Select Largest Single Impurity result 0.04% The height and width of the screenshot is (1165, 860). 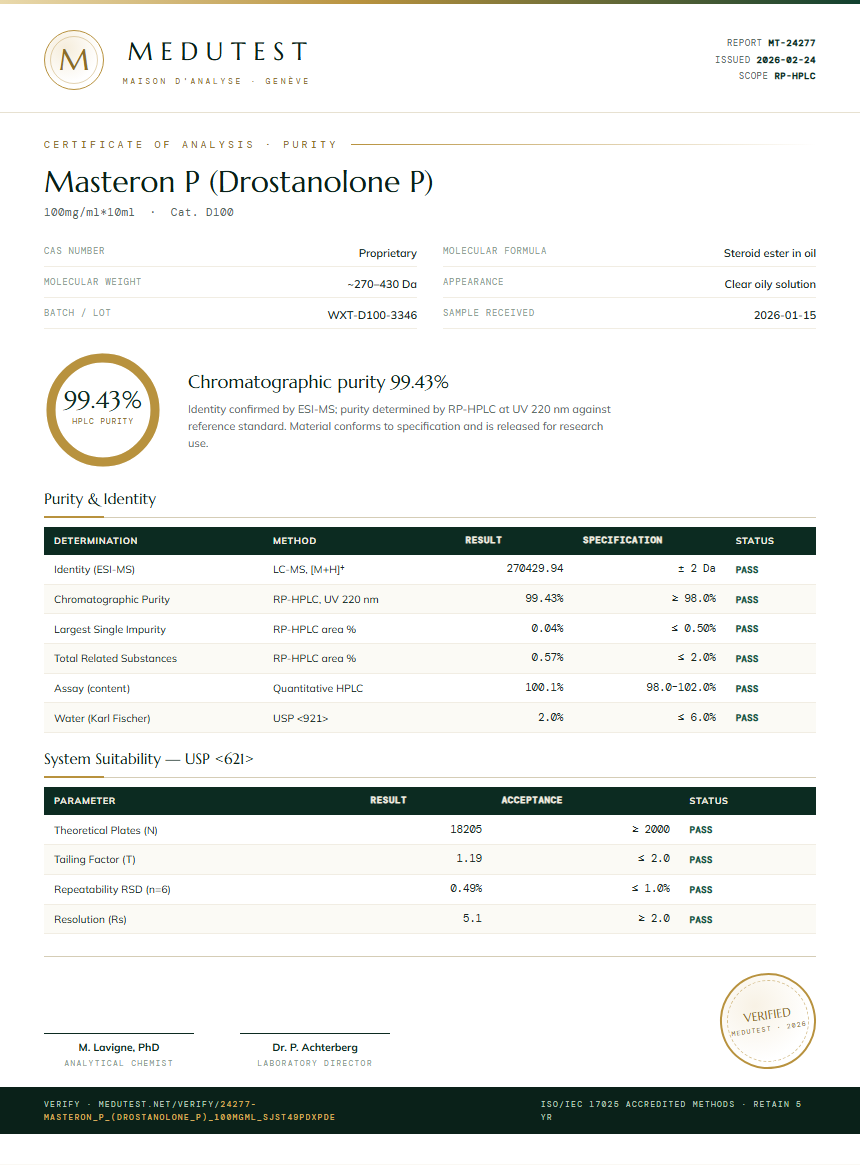tap(547, 629)
